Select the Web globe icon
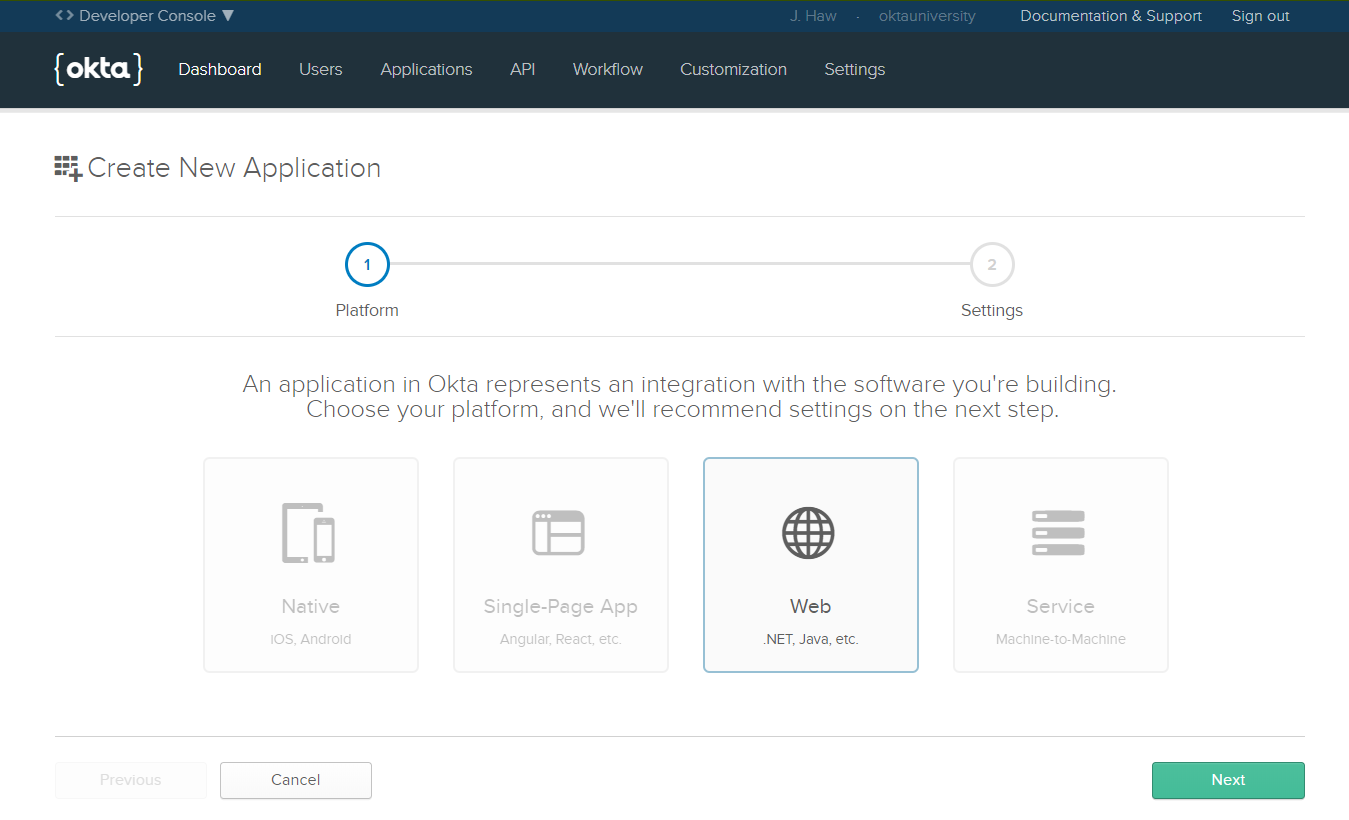This screenshot has width=1349, height=820. click(808, 533)
